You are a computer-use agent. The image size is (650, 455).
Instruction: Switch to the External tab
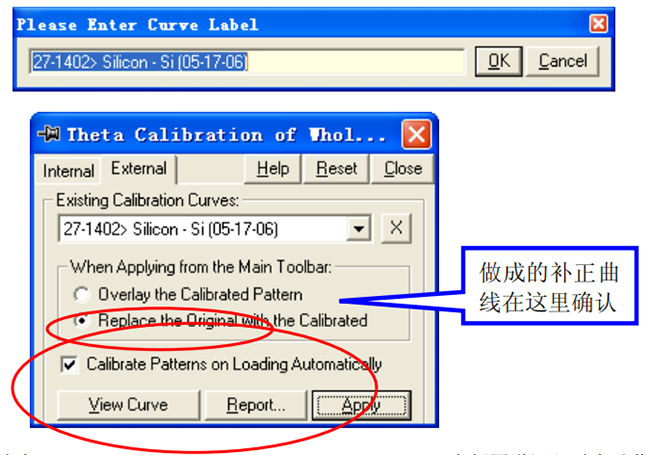139,169
